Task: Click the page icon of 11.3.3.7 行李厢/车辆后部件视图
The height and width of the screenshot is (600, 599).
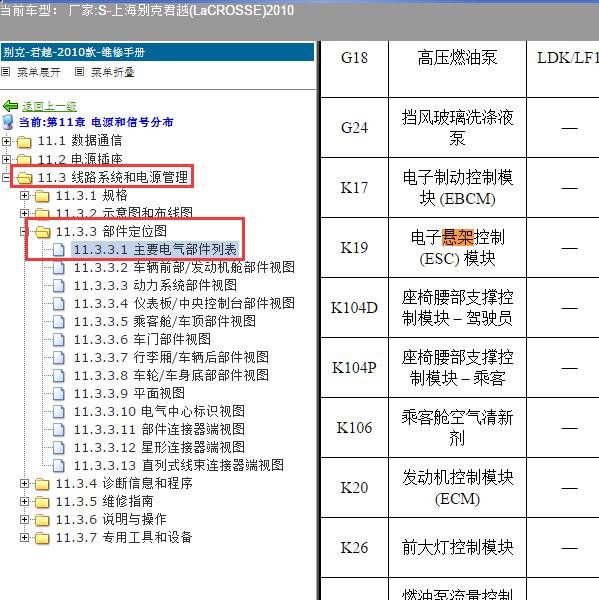Action: tap(58, 357)
